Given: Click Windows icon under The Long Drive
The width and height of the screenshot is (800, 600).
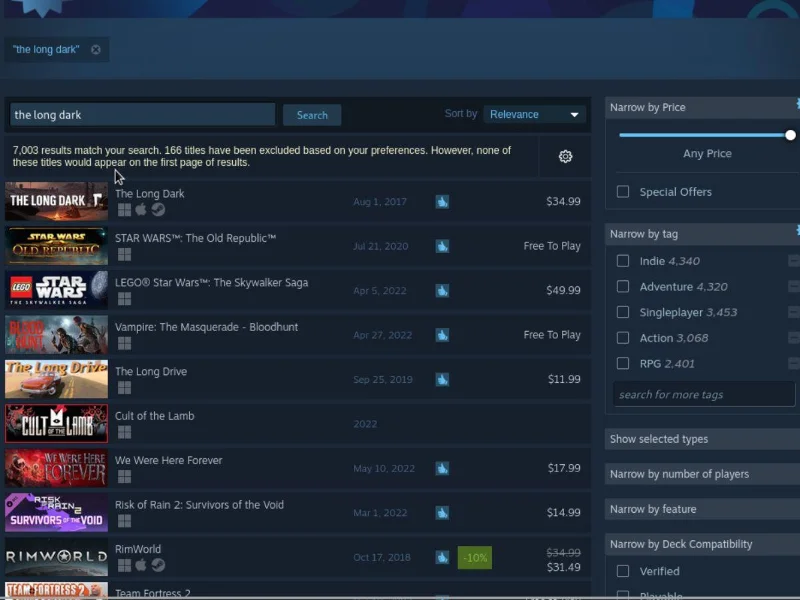Looking at the screenshot, I should click(124, 387).
